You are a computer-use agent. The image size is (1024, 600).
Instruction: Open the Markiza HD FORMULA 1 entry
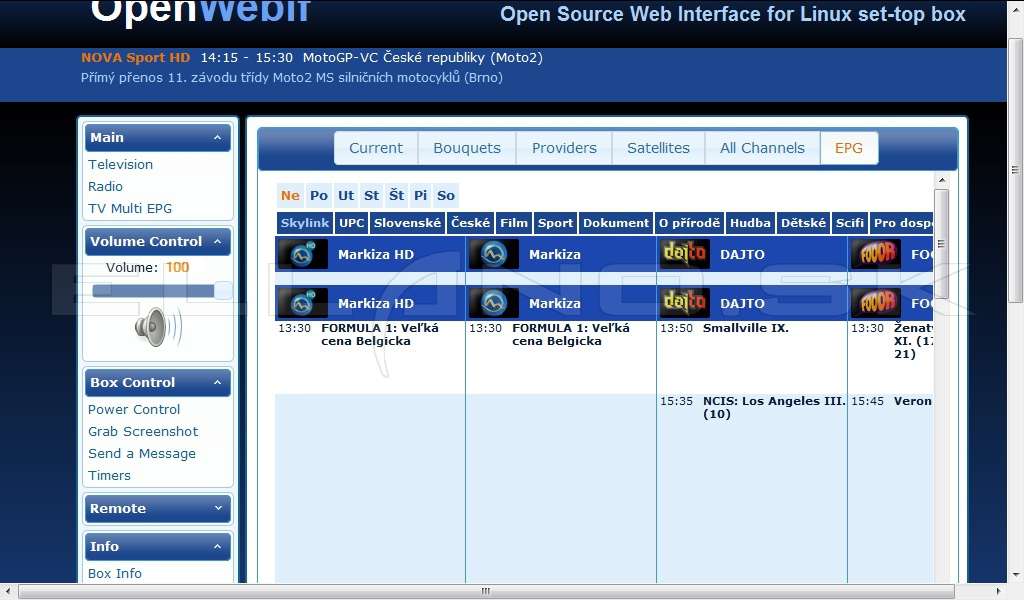click(380, 334)
